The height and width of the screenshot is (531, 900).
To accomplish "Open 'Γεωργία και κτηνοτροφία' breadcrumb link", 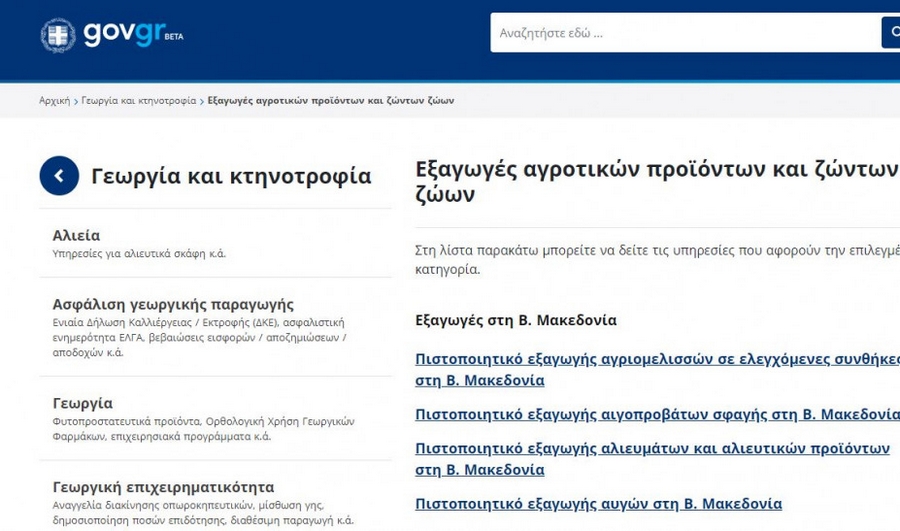I will coord(139,101).
